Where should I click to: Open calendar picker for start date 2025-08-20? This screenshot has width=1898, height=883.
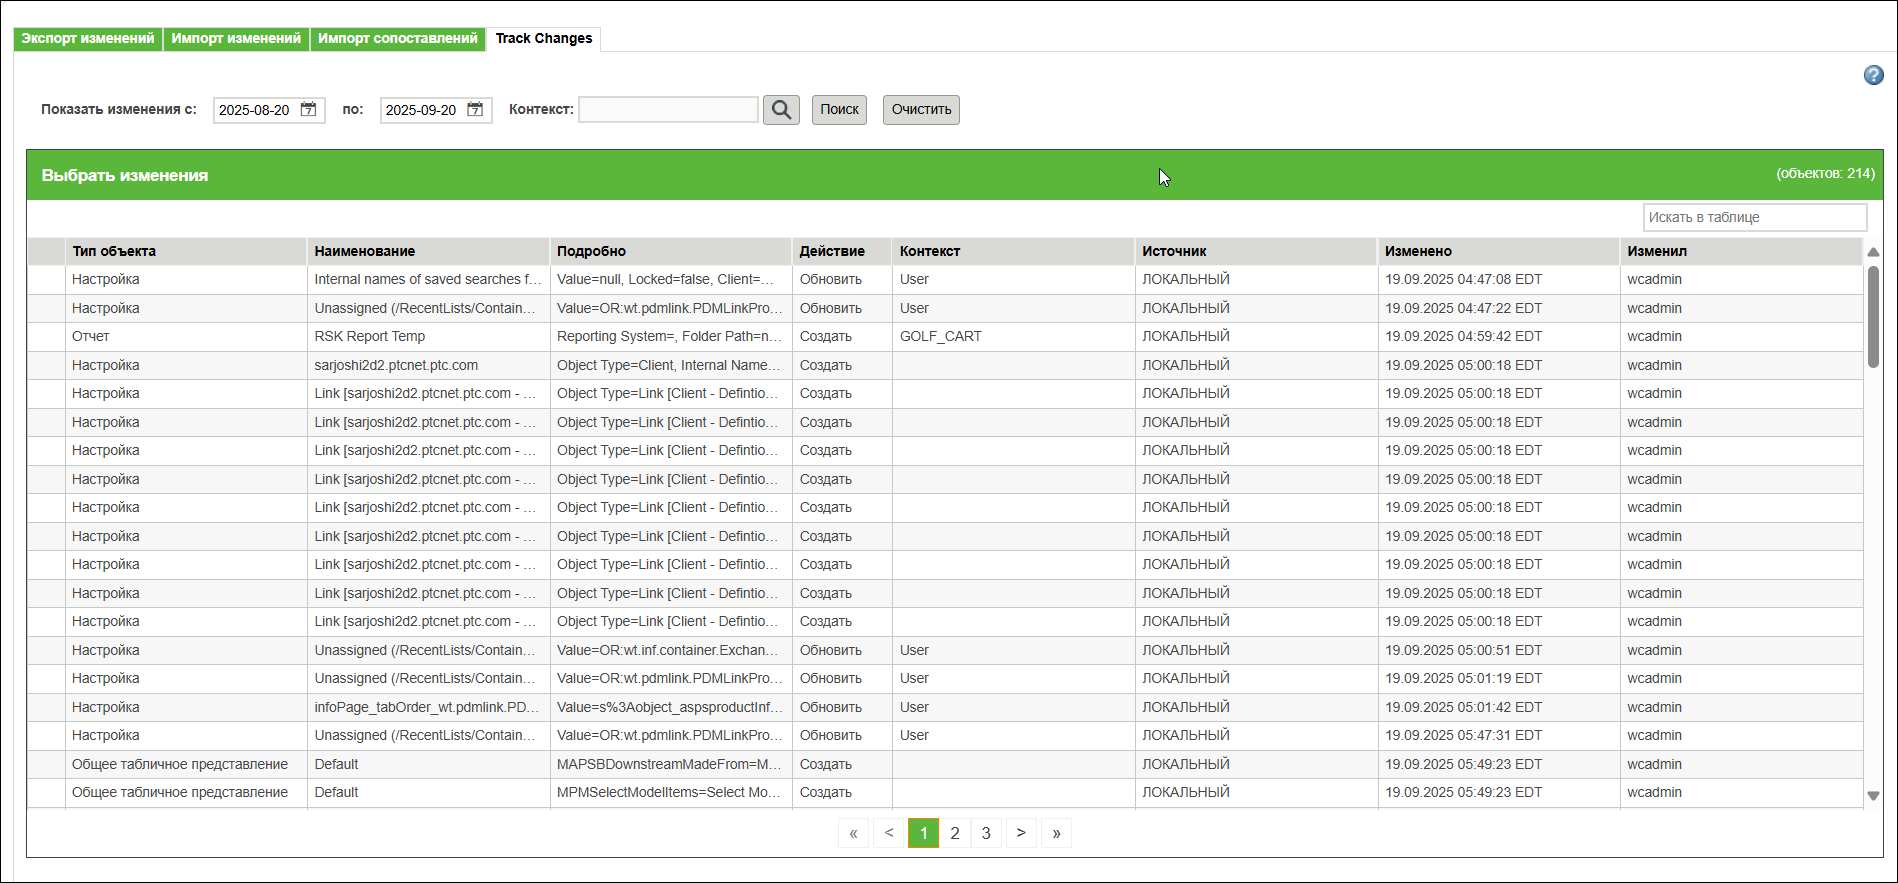click(x=308, y=109)
